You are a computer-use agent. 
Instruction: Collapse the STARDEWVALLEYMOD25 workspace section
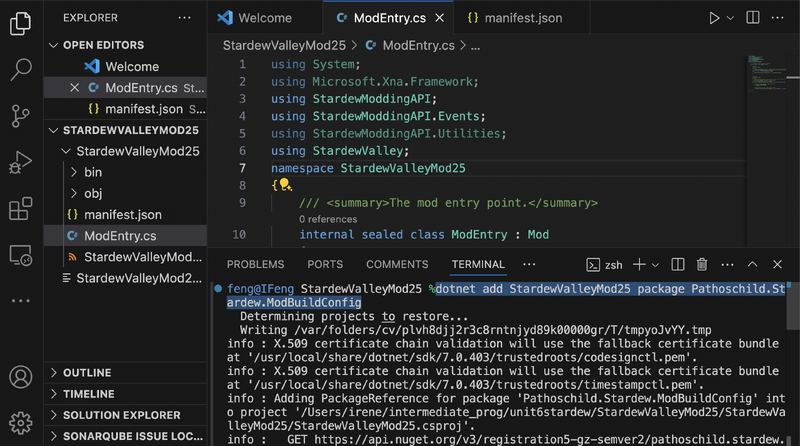click(125, 130)
